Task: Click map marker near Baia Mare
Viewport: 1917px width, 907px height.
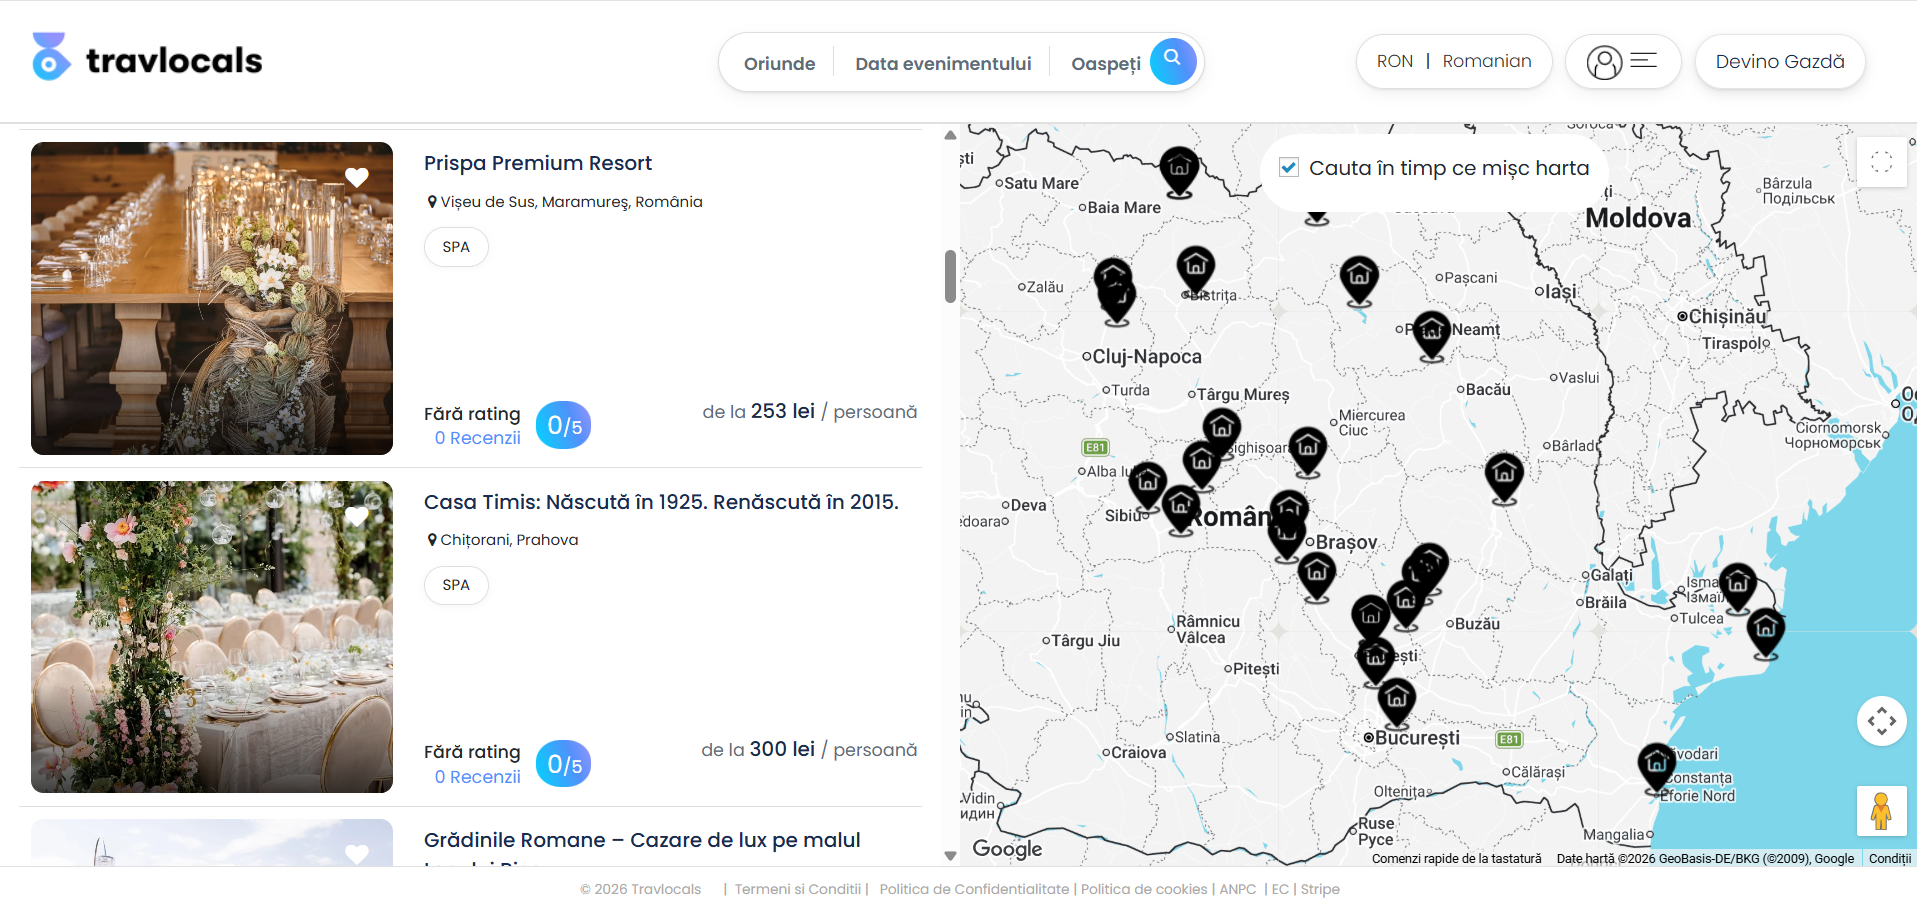Action: (1179, 170)
